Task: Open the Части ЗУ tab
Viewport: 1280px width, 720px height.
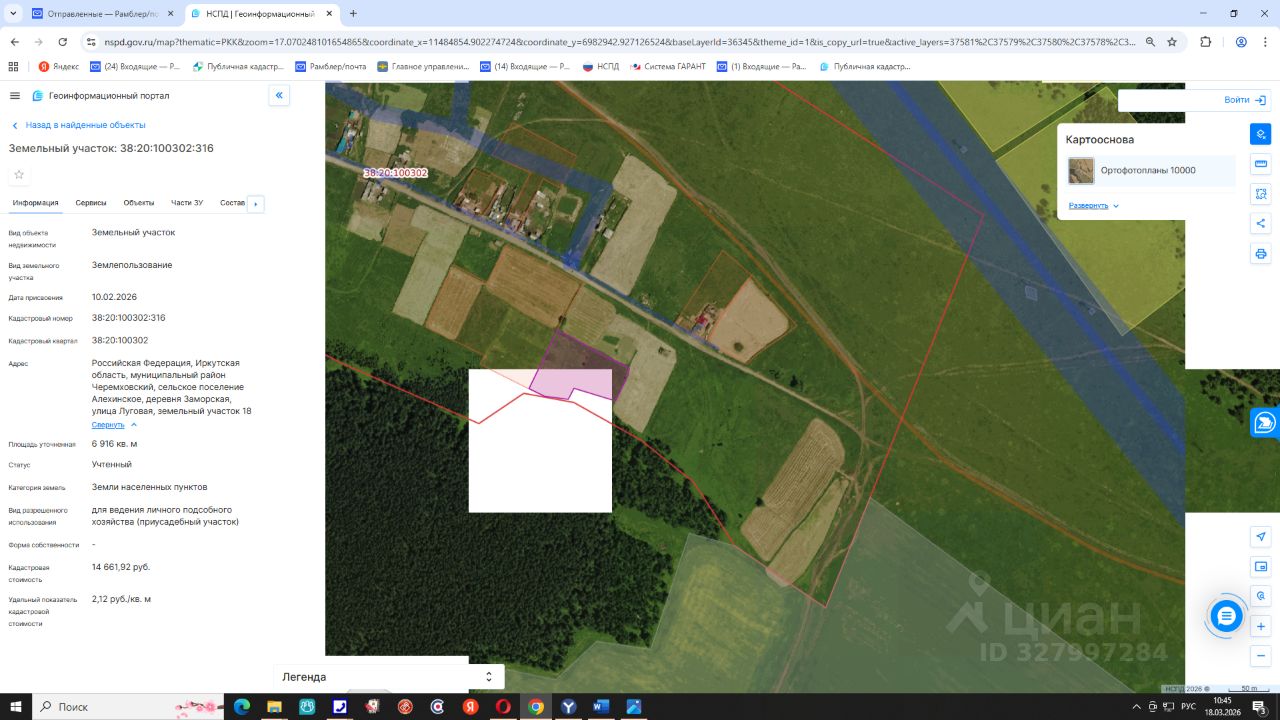Action: point(187,203)
